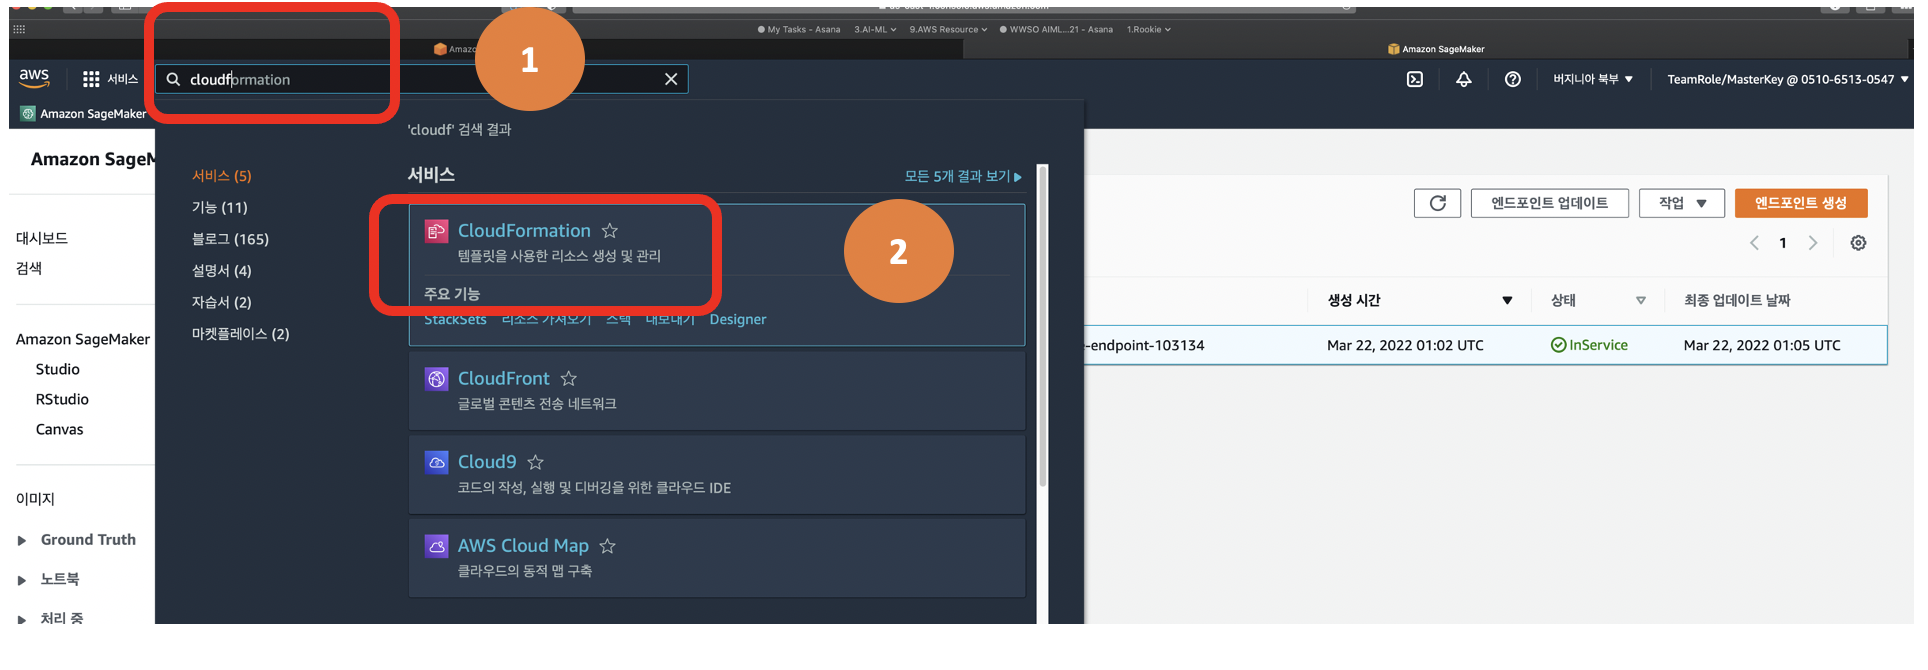This screenshot has height=670, width=1928.
Task: Click the Cloud9 service icon
Action: pos(436,462)
